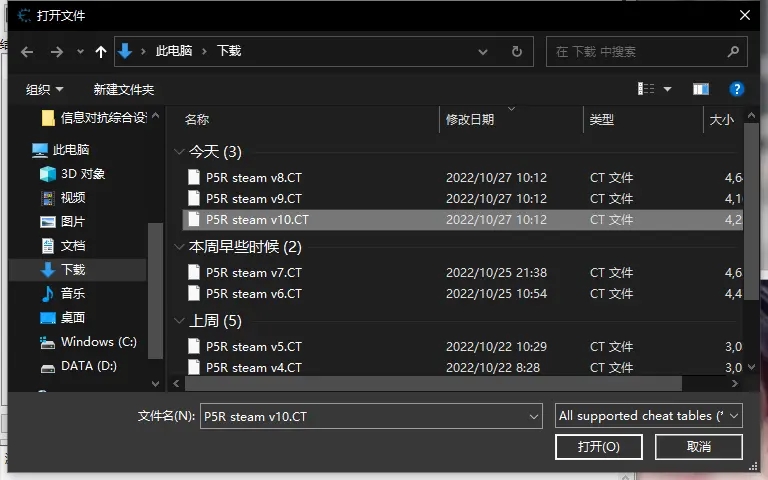The height and width of the screenshot is (480, 768).
Task: Expand the address bar history dropdown
Action: coord(482,51)
